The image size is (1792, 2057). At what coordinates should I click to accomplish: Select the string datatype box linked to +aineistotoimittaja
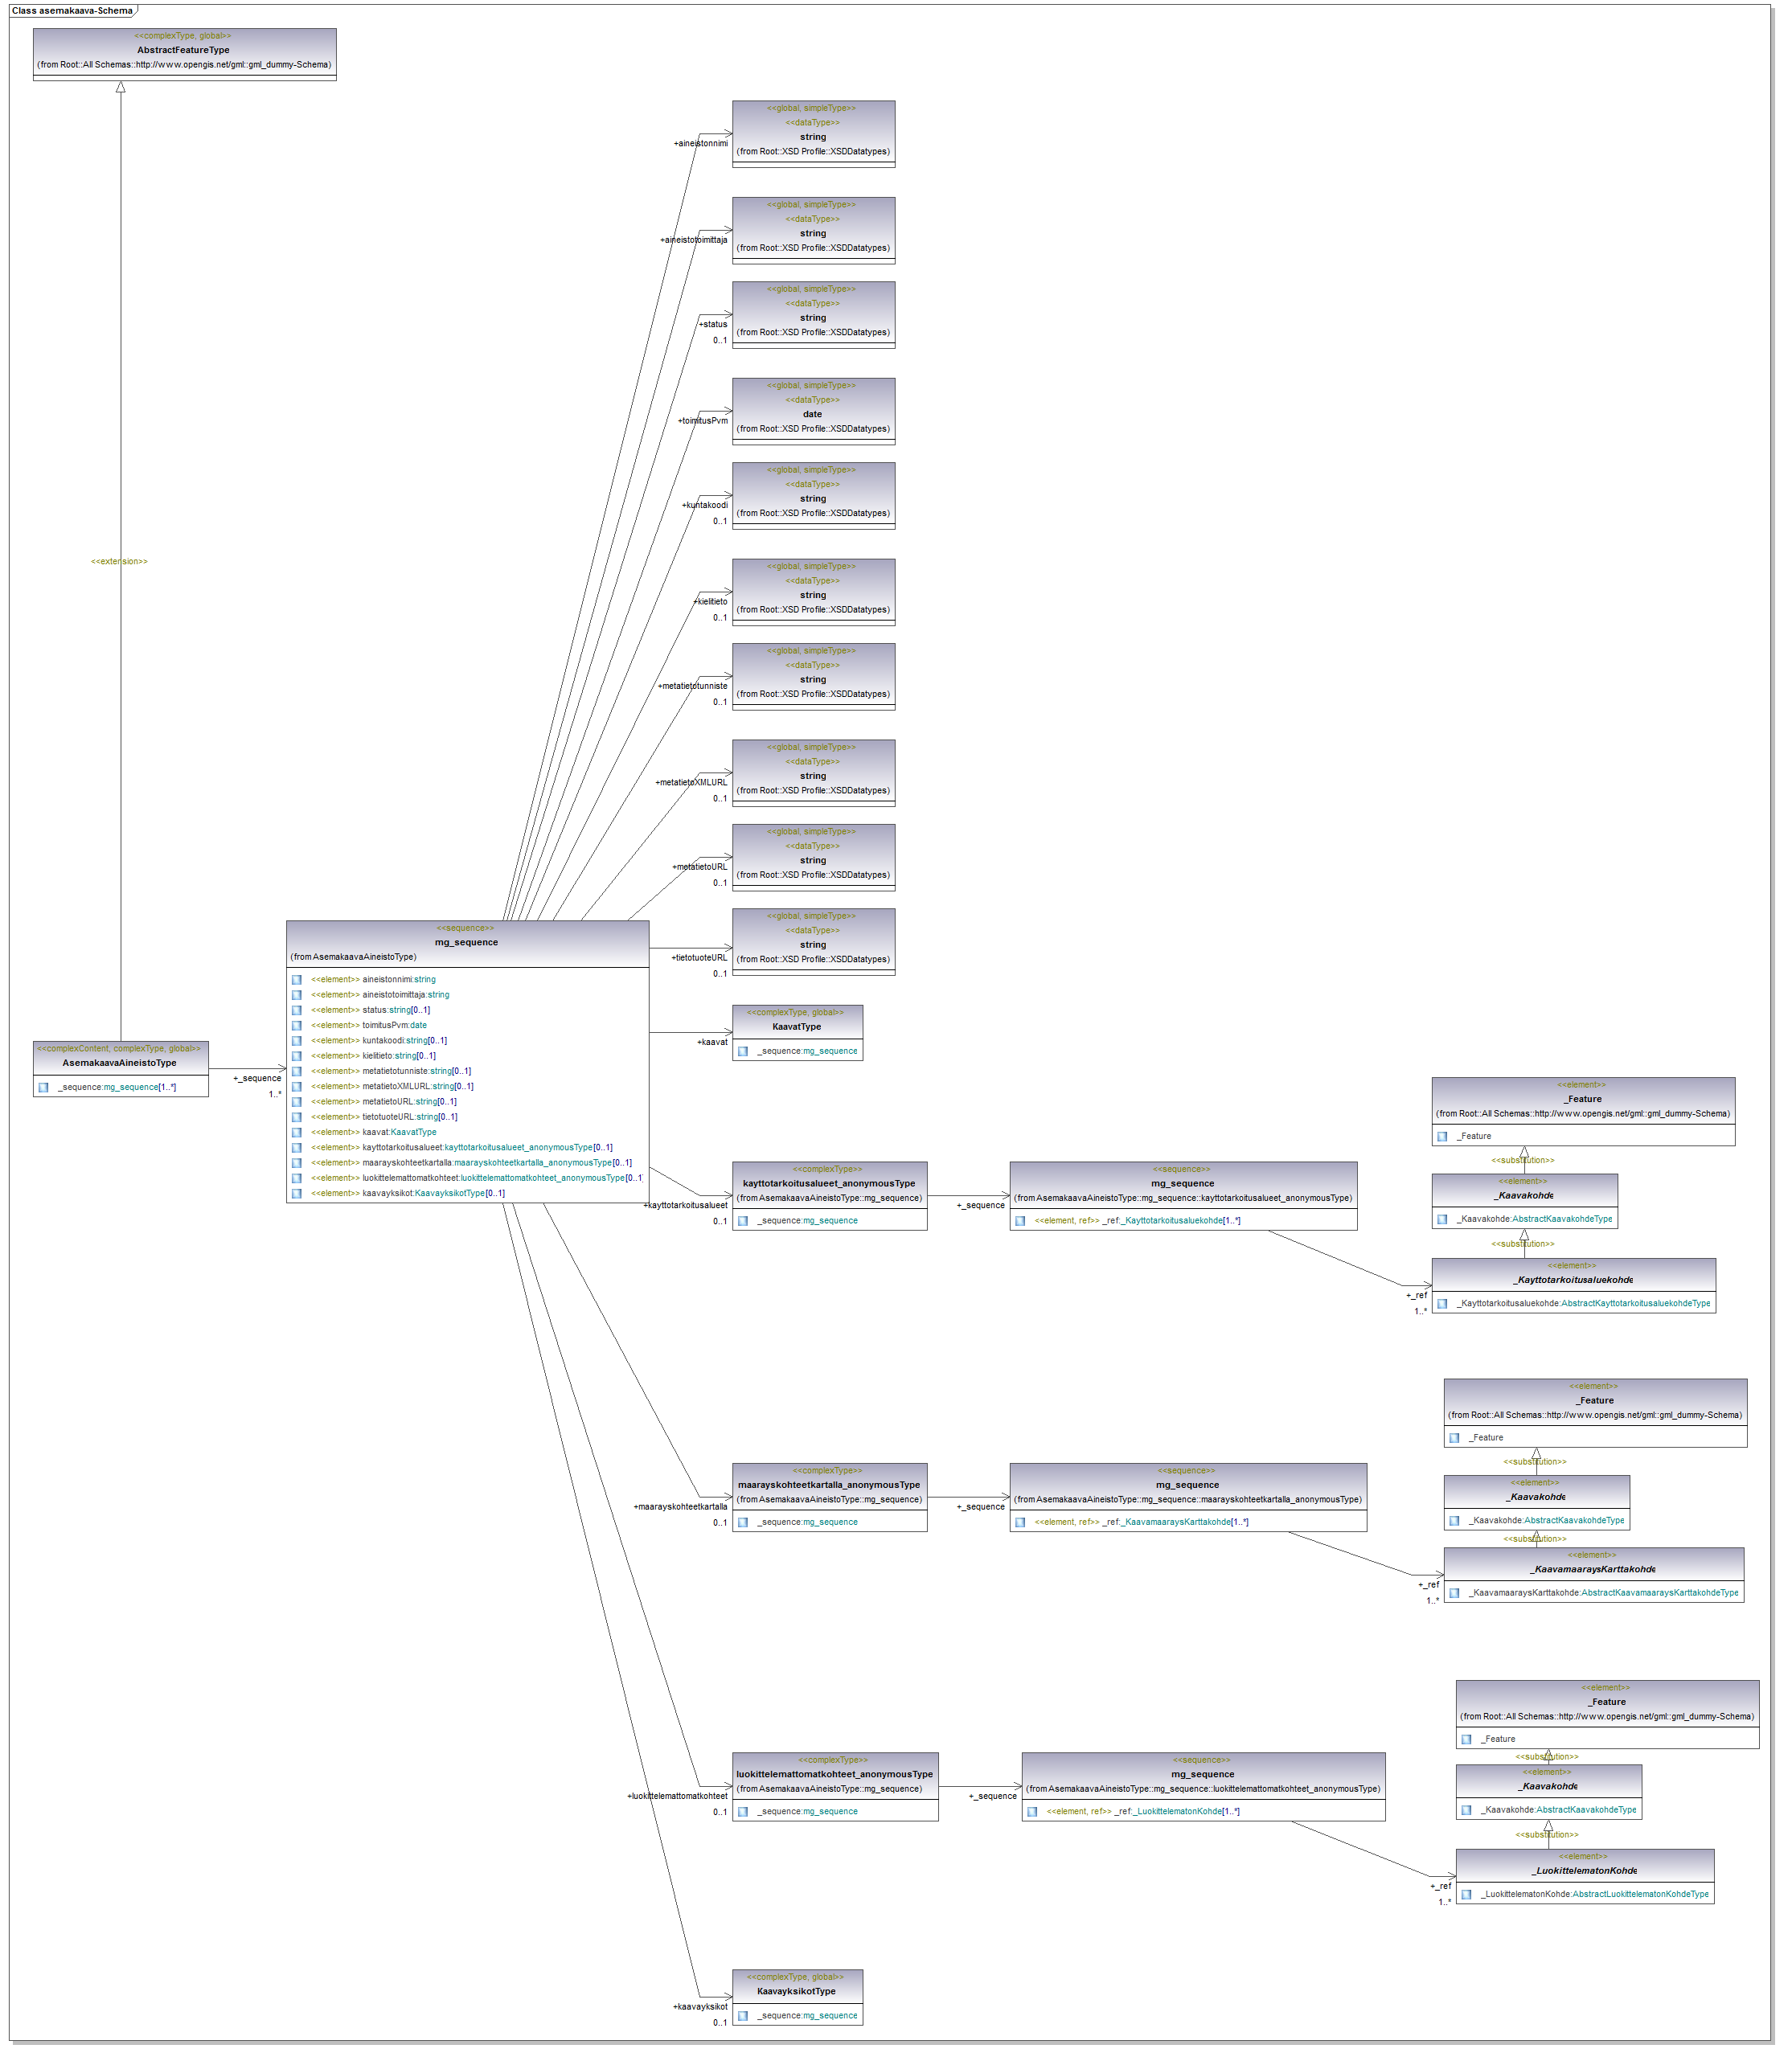pyautogui.click(x=814, y=230)
